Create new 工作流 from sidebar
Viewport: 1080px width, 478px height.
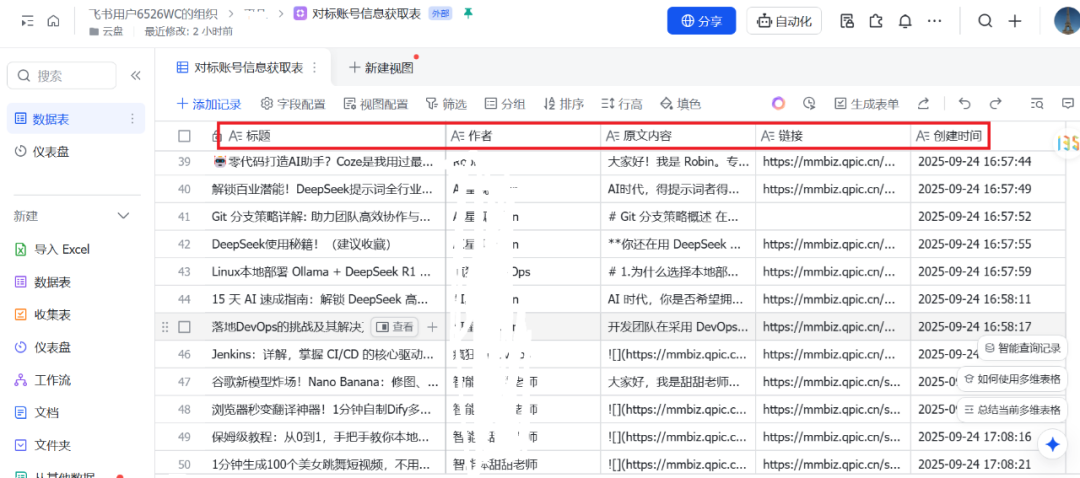click(44, 380)
